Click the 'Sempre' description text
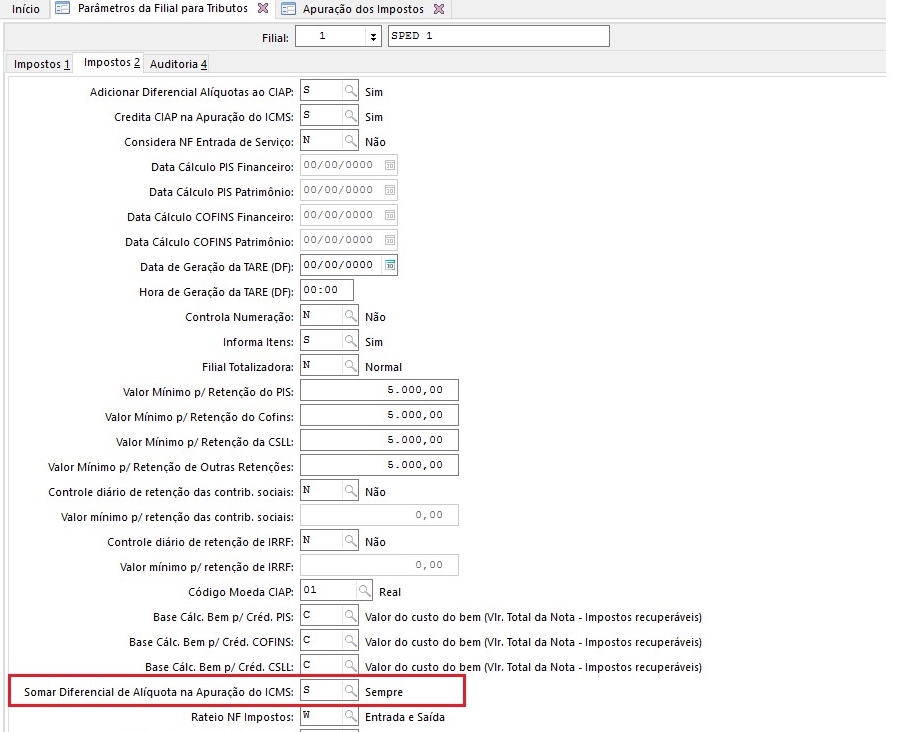The width and height of the screenshot is (909, 732). click(384, 692)
